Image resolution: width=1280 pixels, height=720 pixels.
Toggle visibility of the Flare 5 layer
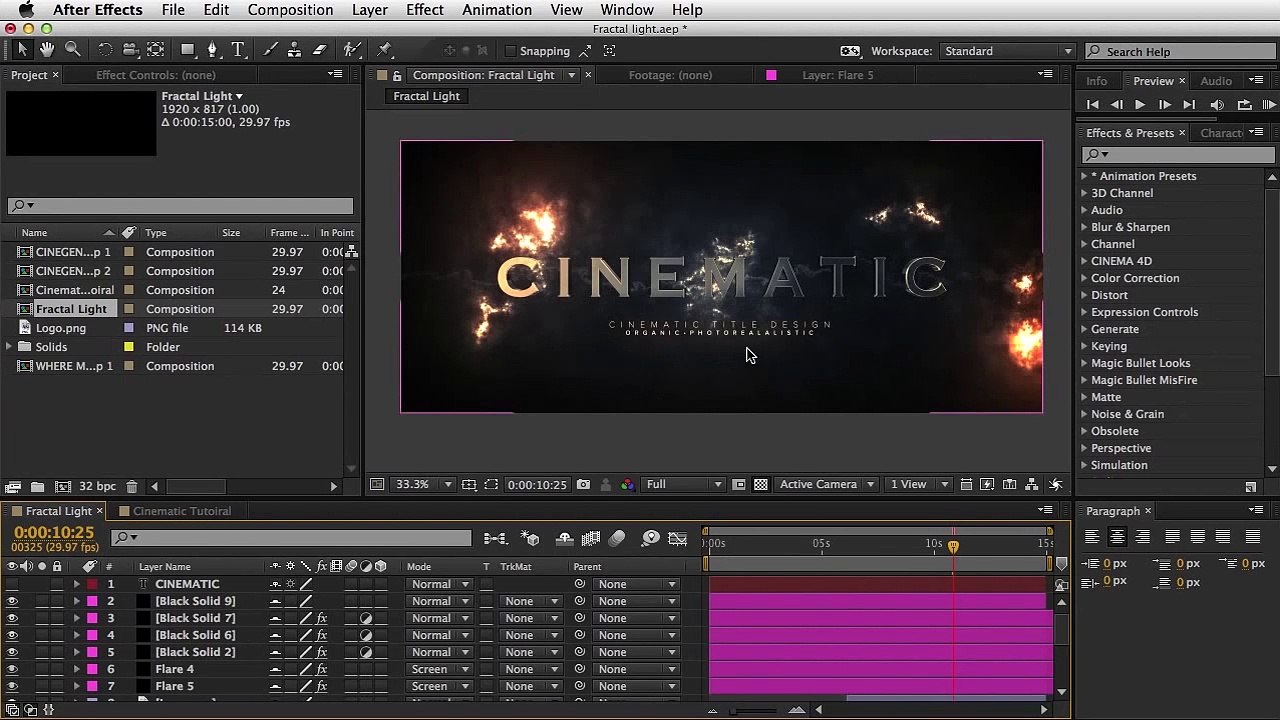click(x=12, y=686)
